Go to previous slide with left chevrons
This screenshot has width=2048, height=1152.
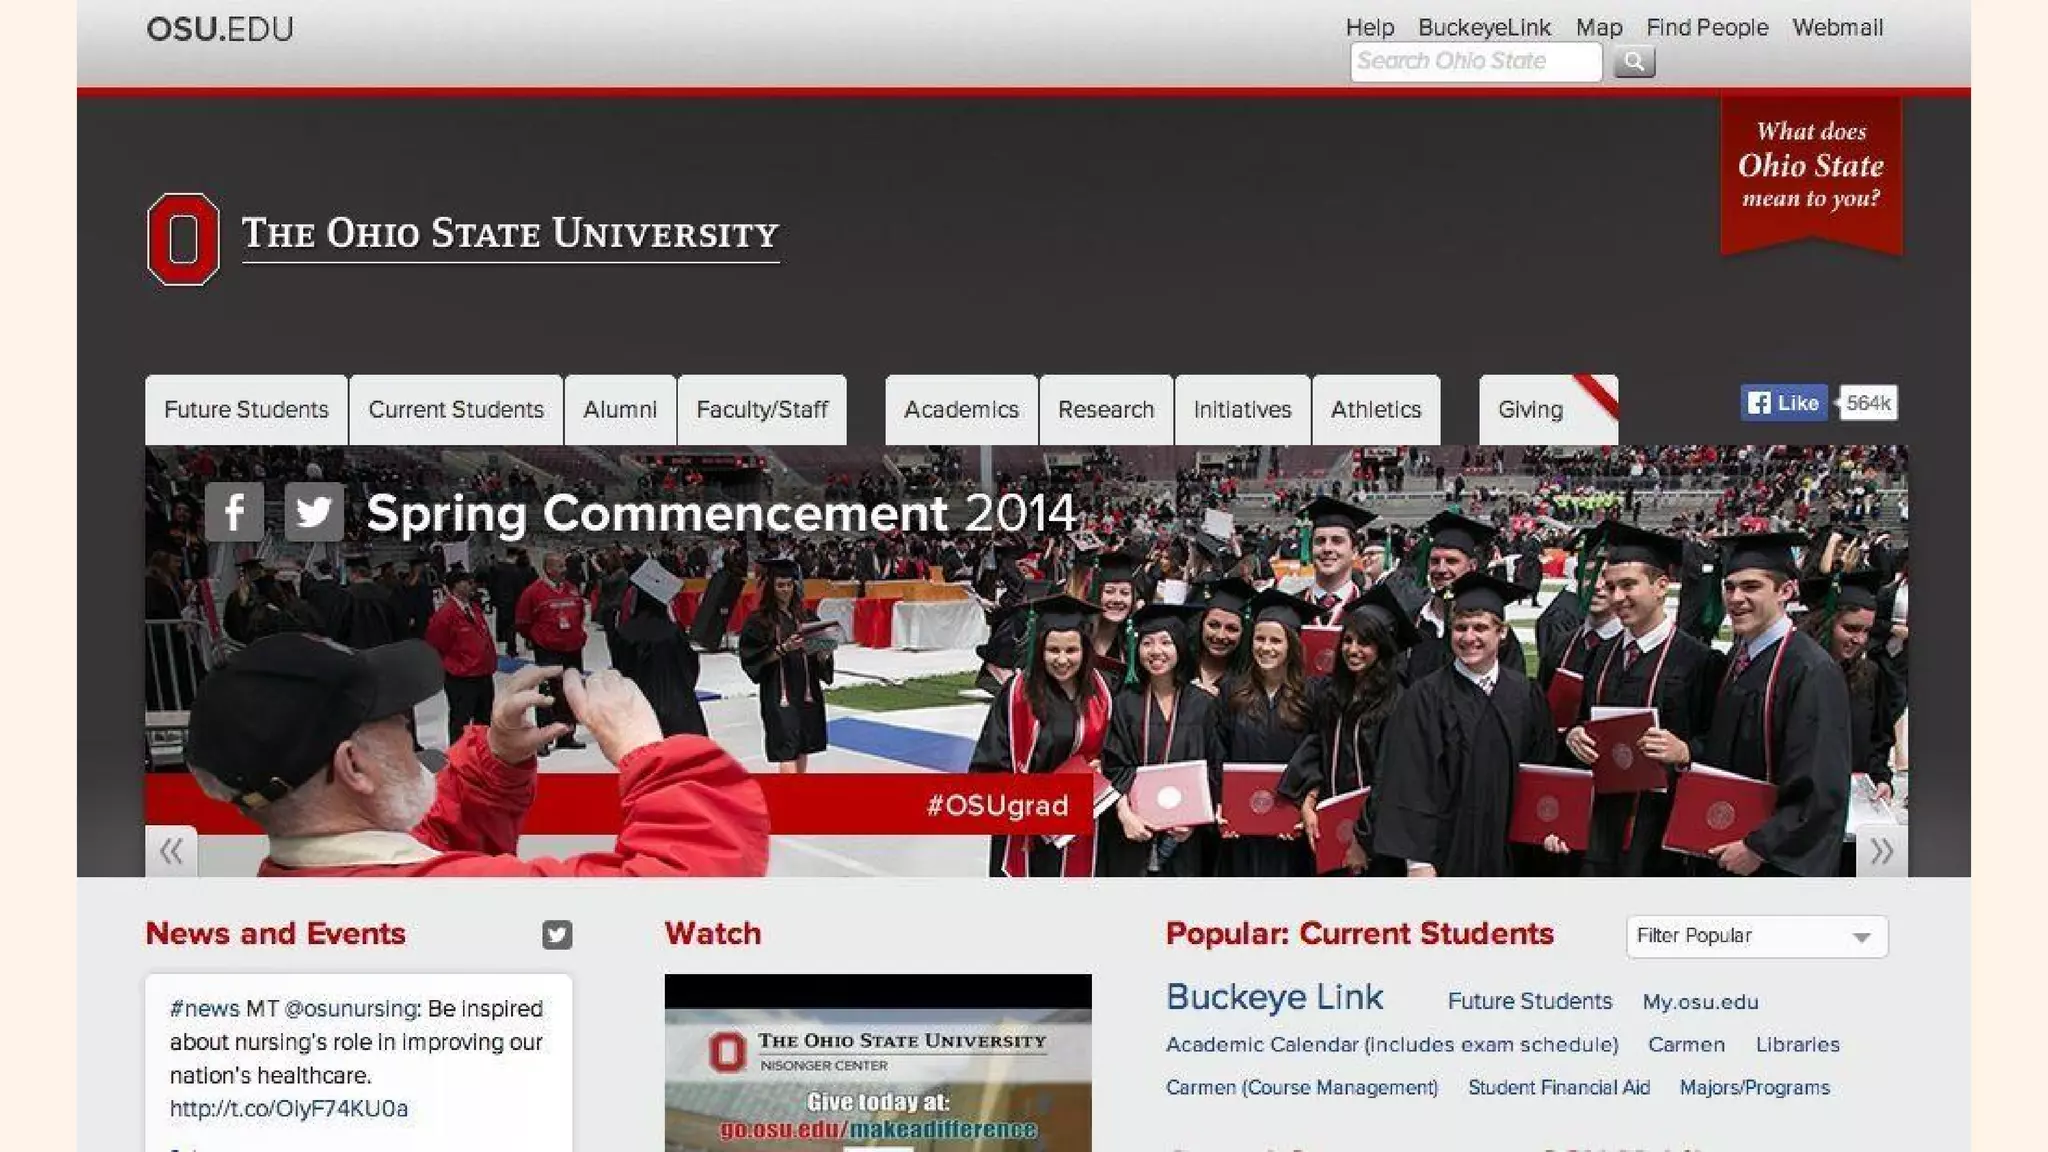(171, 851)
